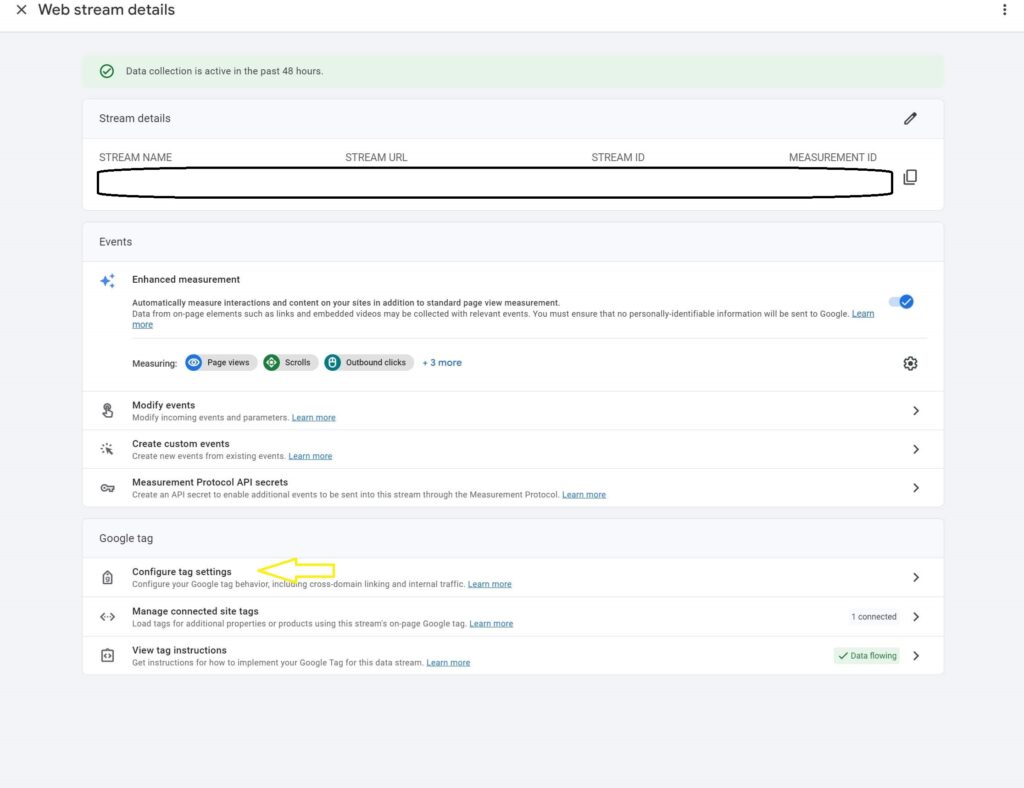Open View tag instructions
This screenshot has width=1024, height=788.
[513, 655]
